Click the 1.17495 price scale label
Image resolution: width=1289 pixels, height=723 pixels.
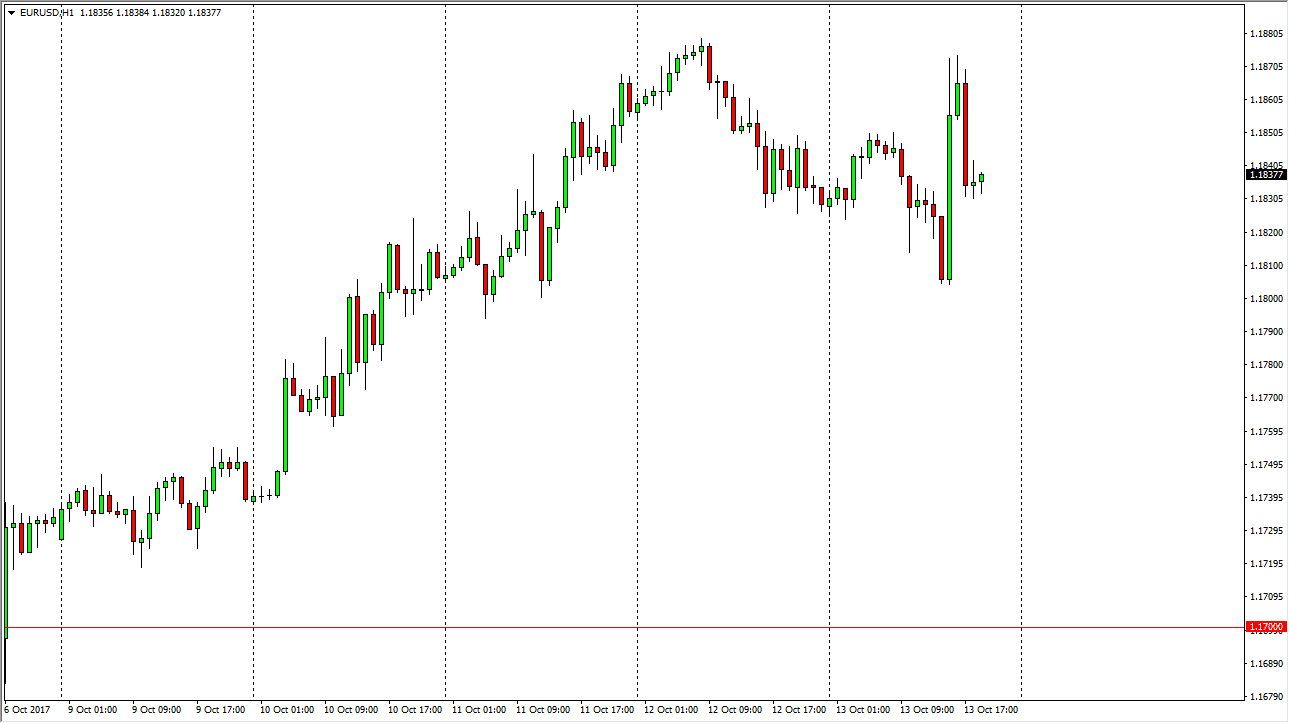[x=1266, y=465]
